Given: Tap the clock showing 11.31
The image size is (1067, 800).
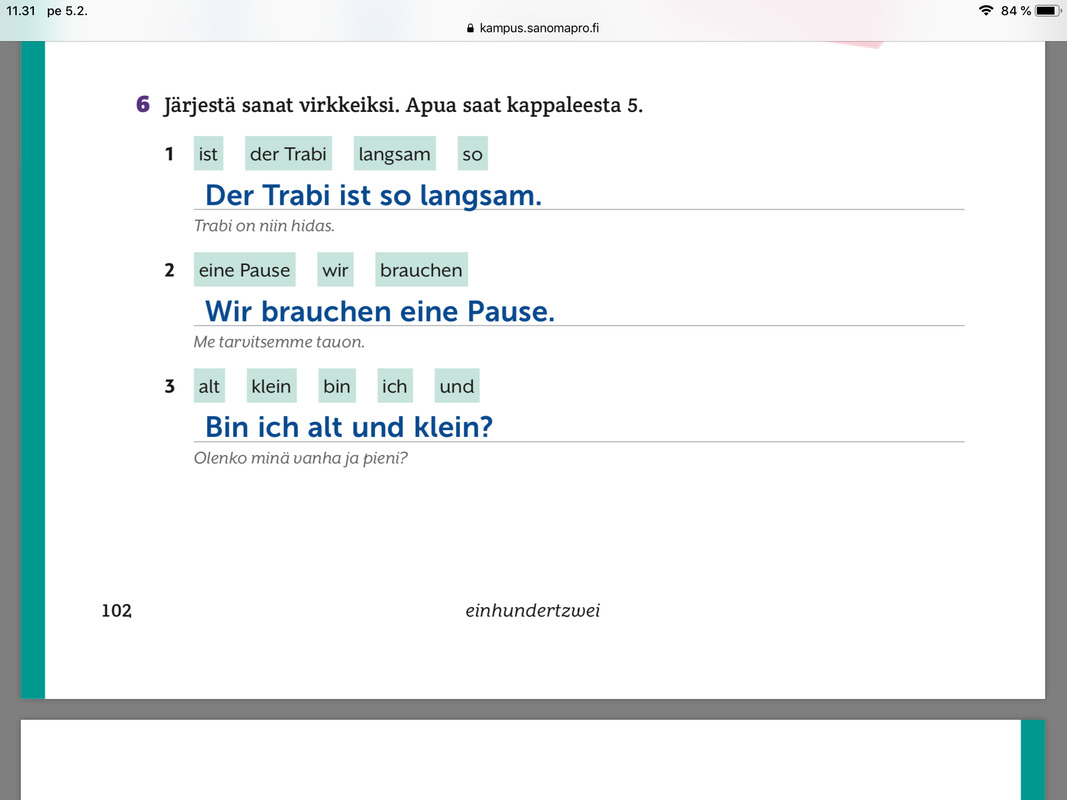Looking at the screenshot, I should pos(20,11).
